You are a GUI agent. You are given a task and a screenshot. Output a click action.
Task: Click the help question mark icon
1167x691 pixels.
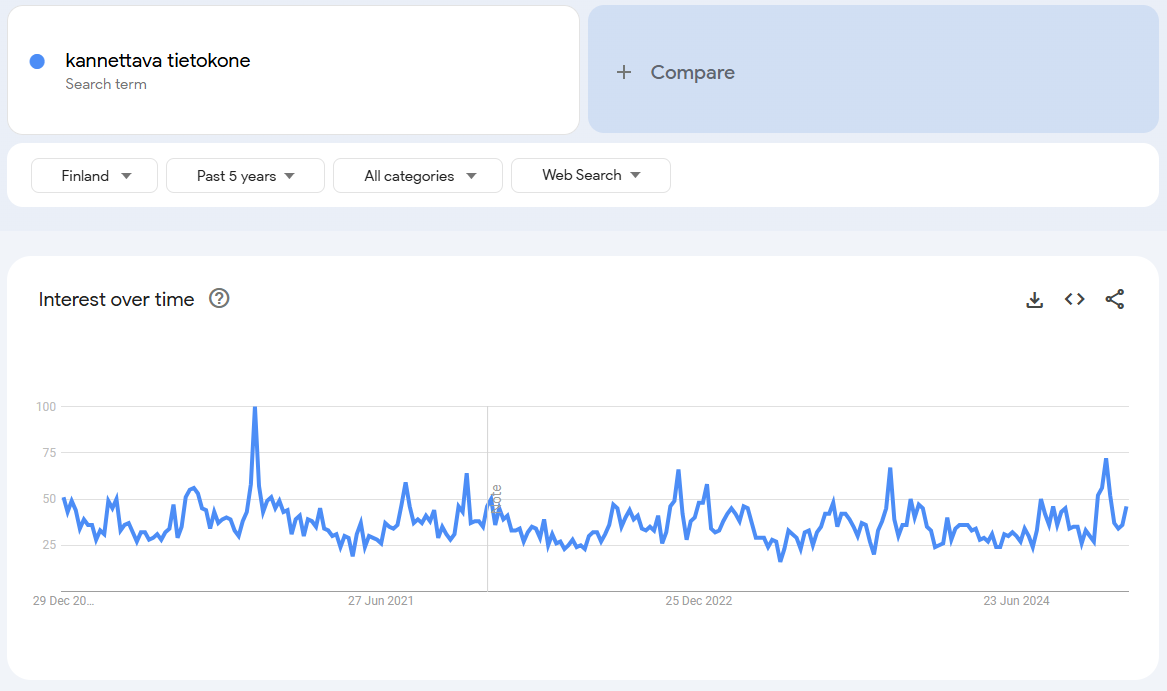click(219, 298)
